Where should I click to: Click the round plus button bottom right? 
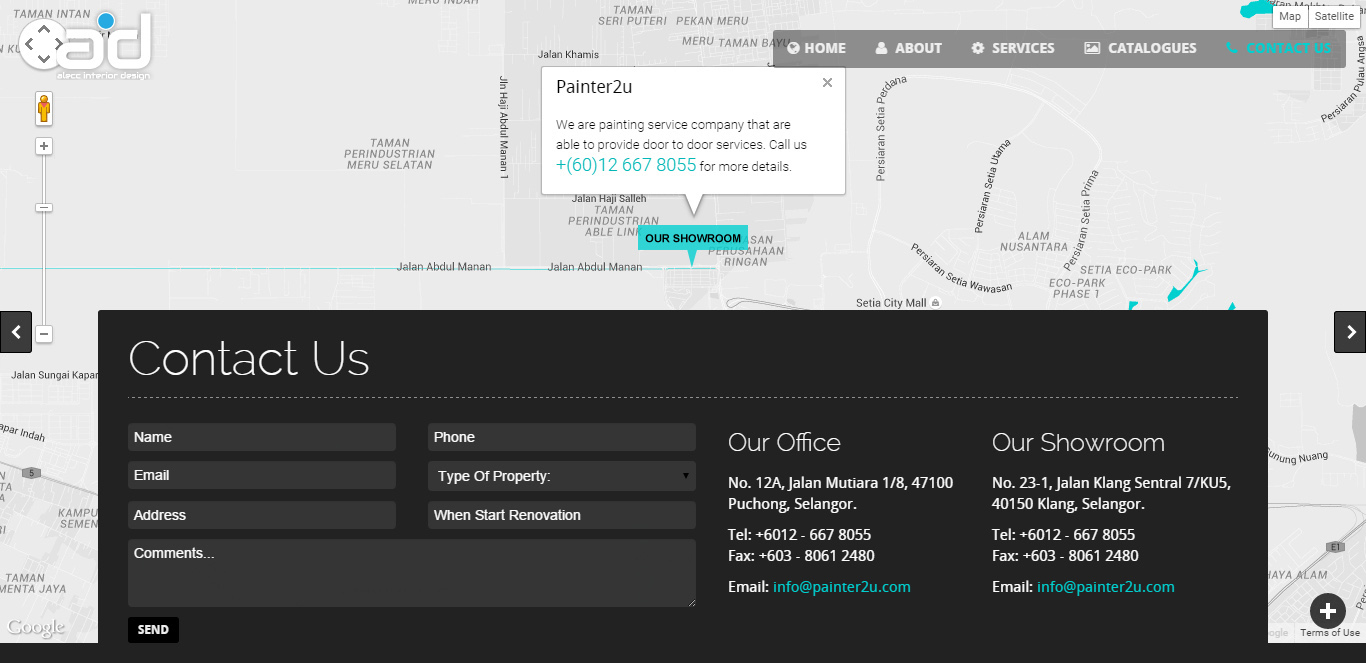point(1328,611)
